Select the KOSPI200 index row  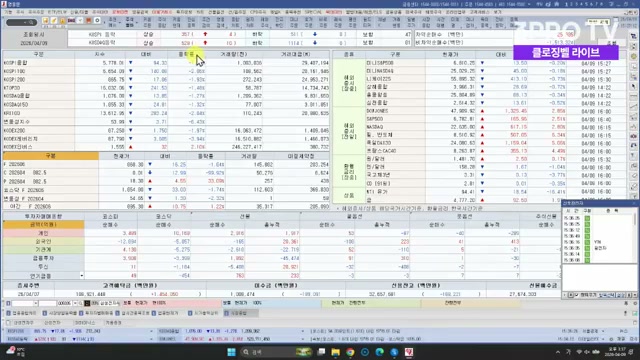click(166, 80)
